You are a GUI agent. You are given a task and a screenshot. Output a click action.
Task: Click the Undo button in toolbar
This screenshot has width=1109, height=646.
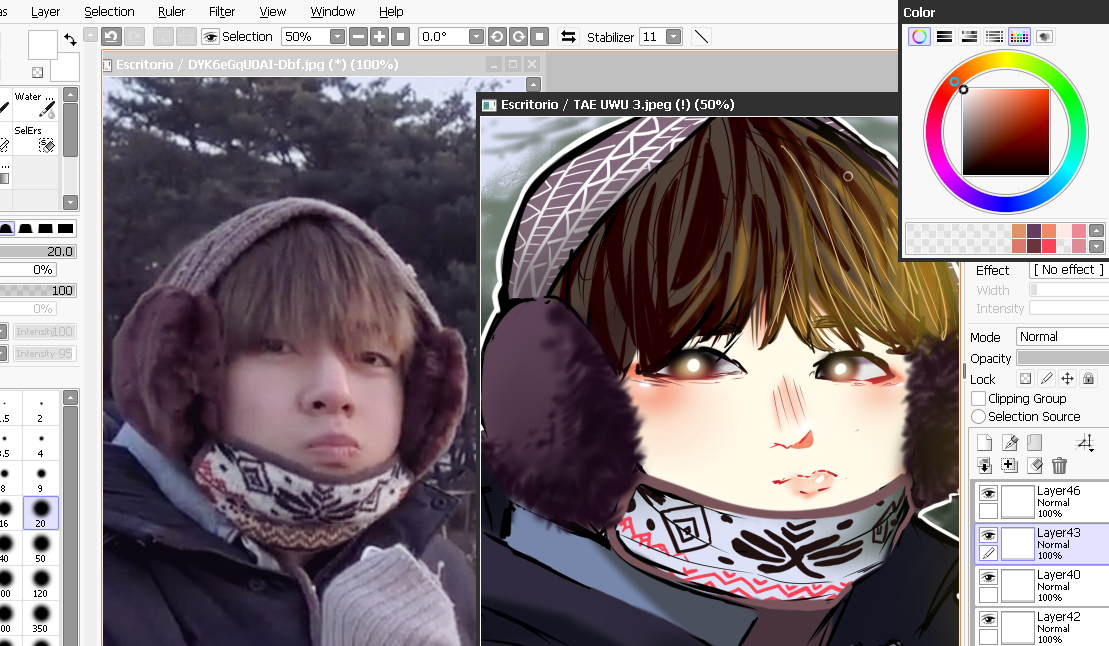(111, 37)
